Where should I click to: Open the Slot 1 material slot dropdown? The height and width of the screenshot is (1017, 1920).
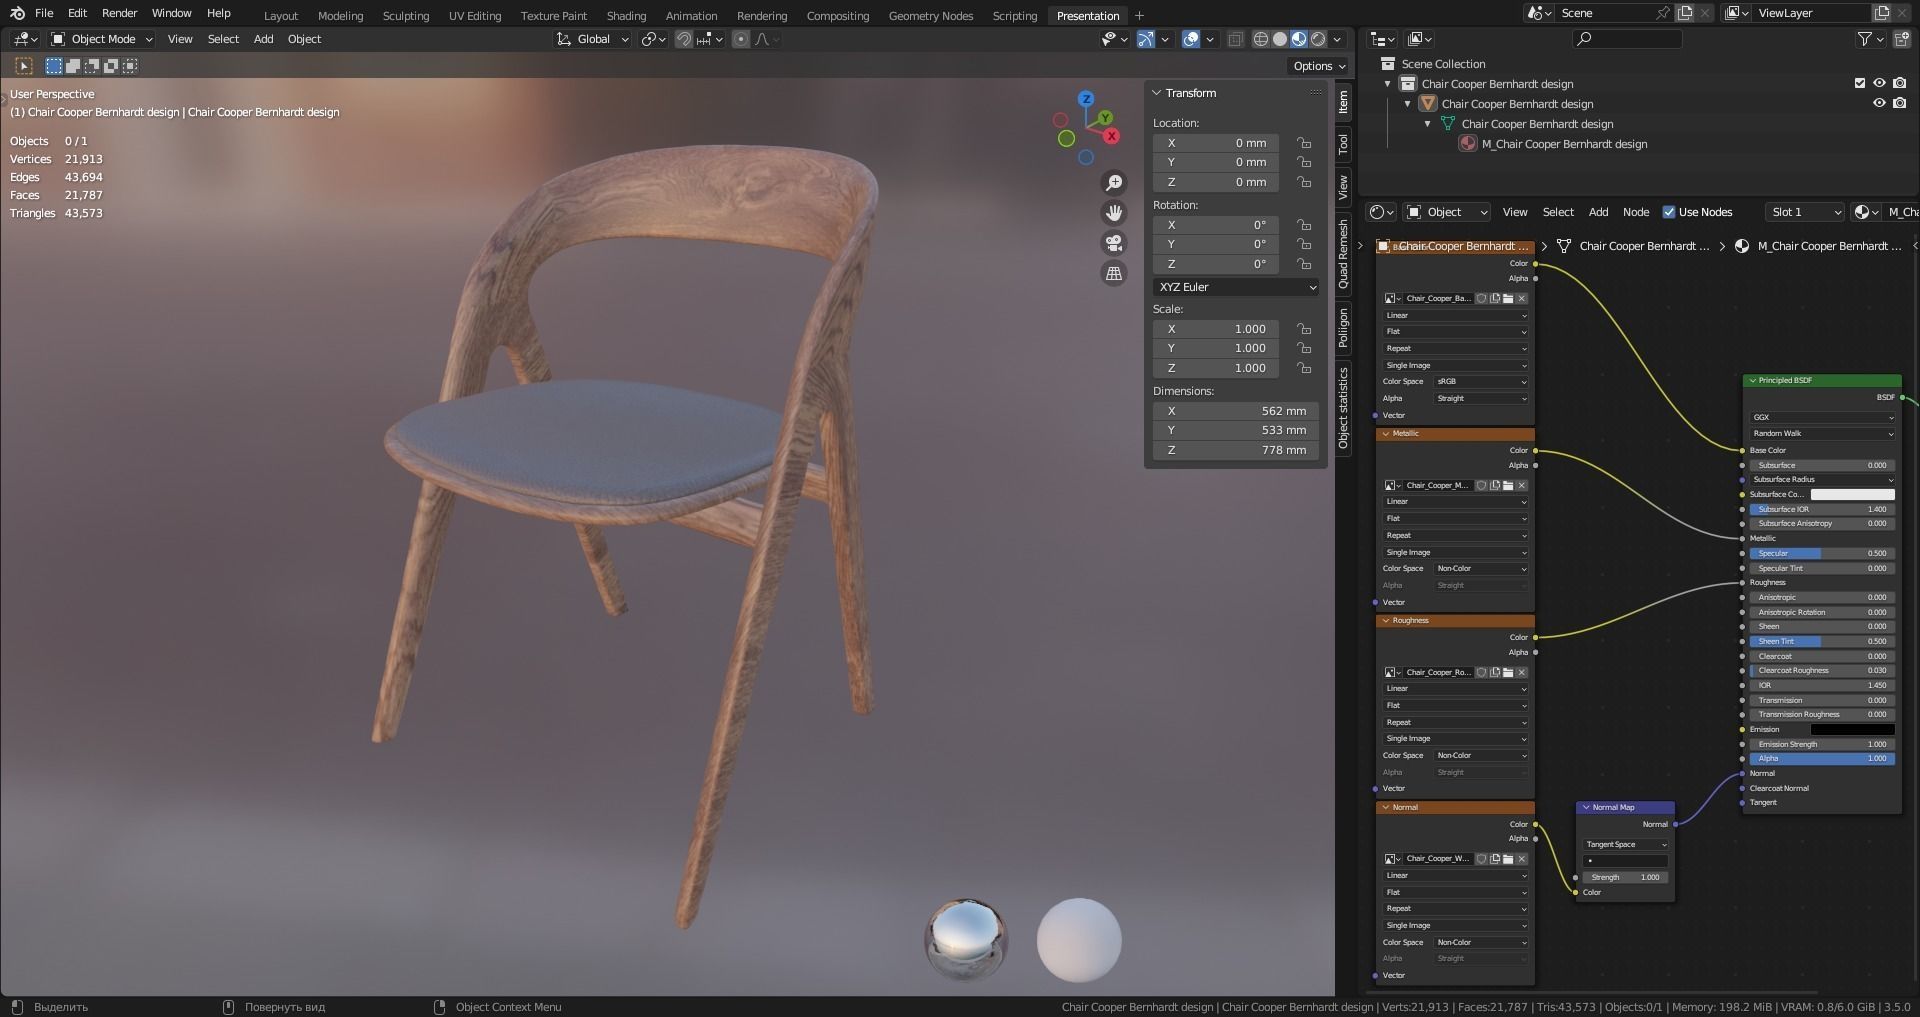click(1804, 212)
